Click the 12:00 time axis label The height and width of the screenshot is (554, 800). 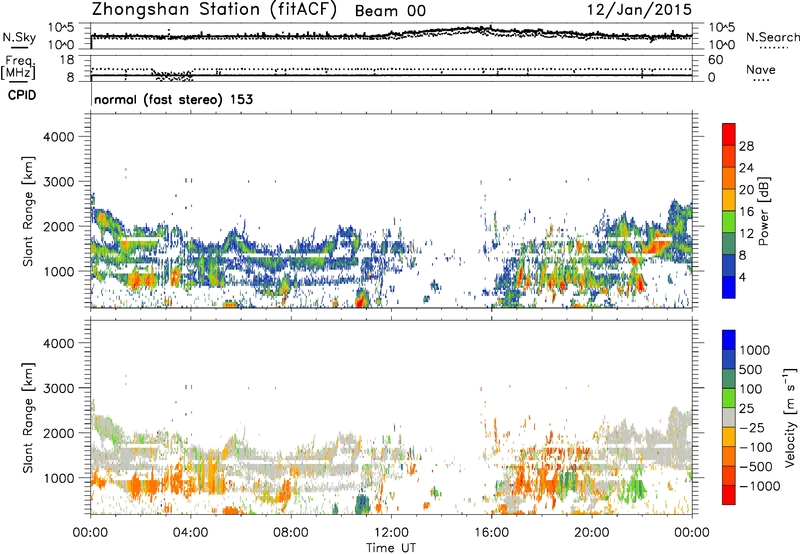pos(391,533)
